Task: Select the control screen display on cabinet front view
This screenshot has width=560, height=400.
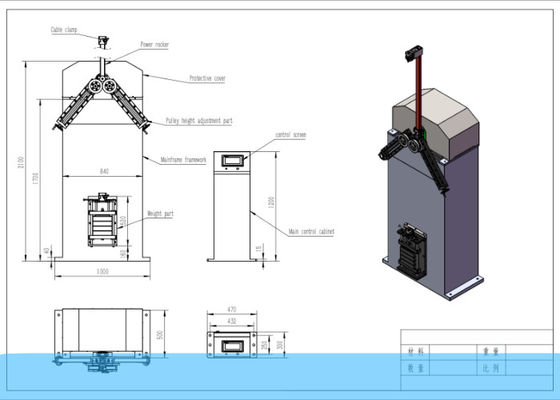Action: pos(232,160)
